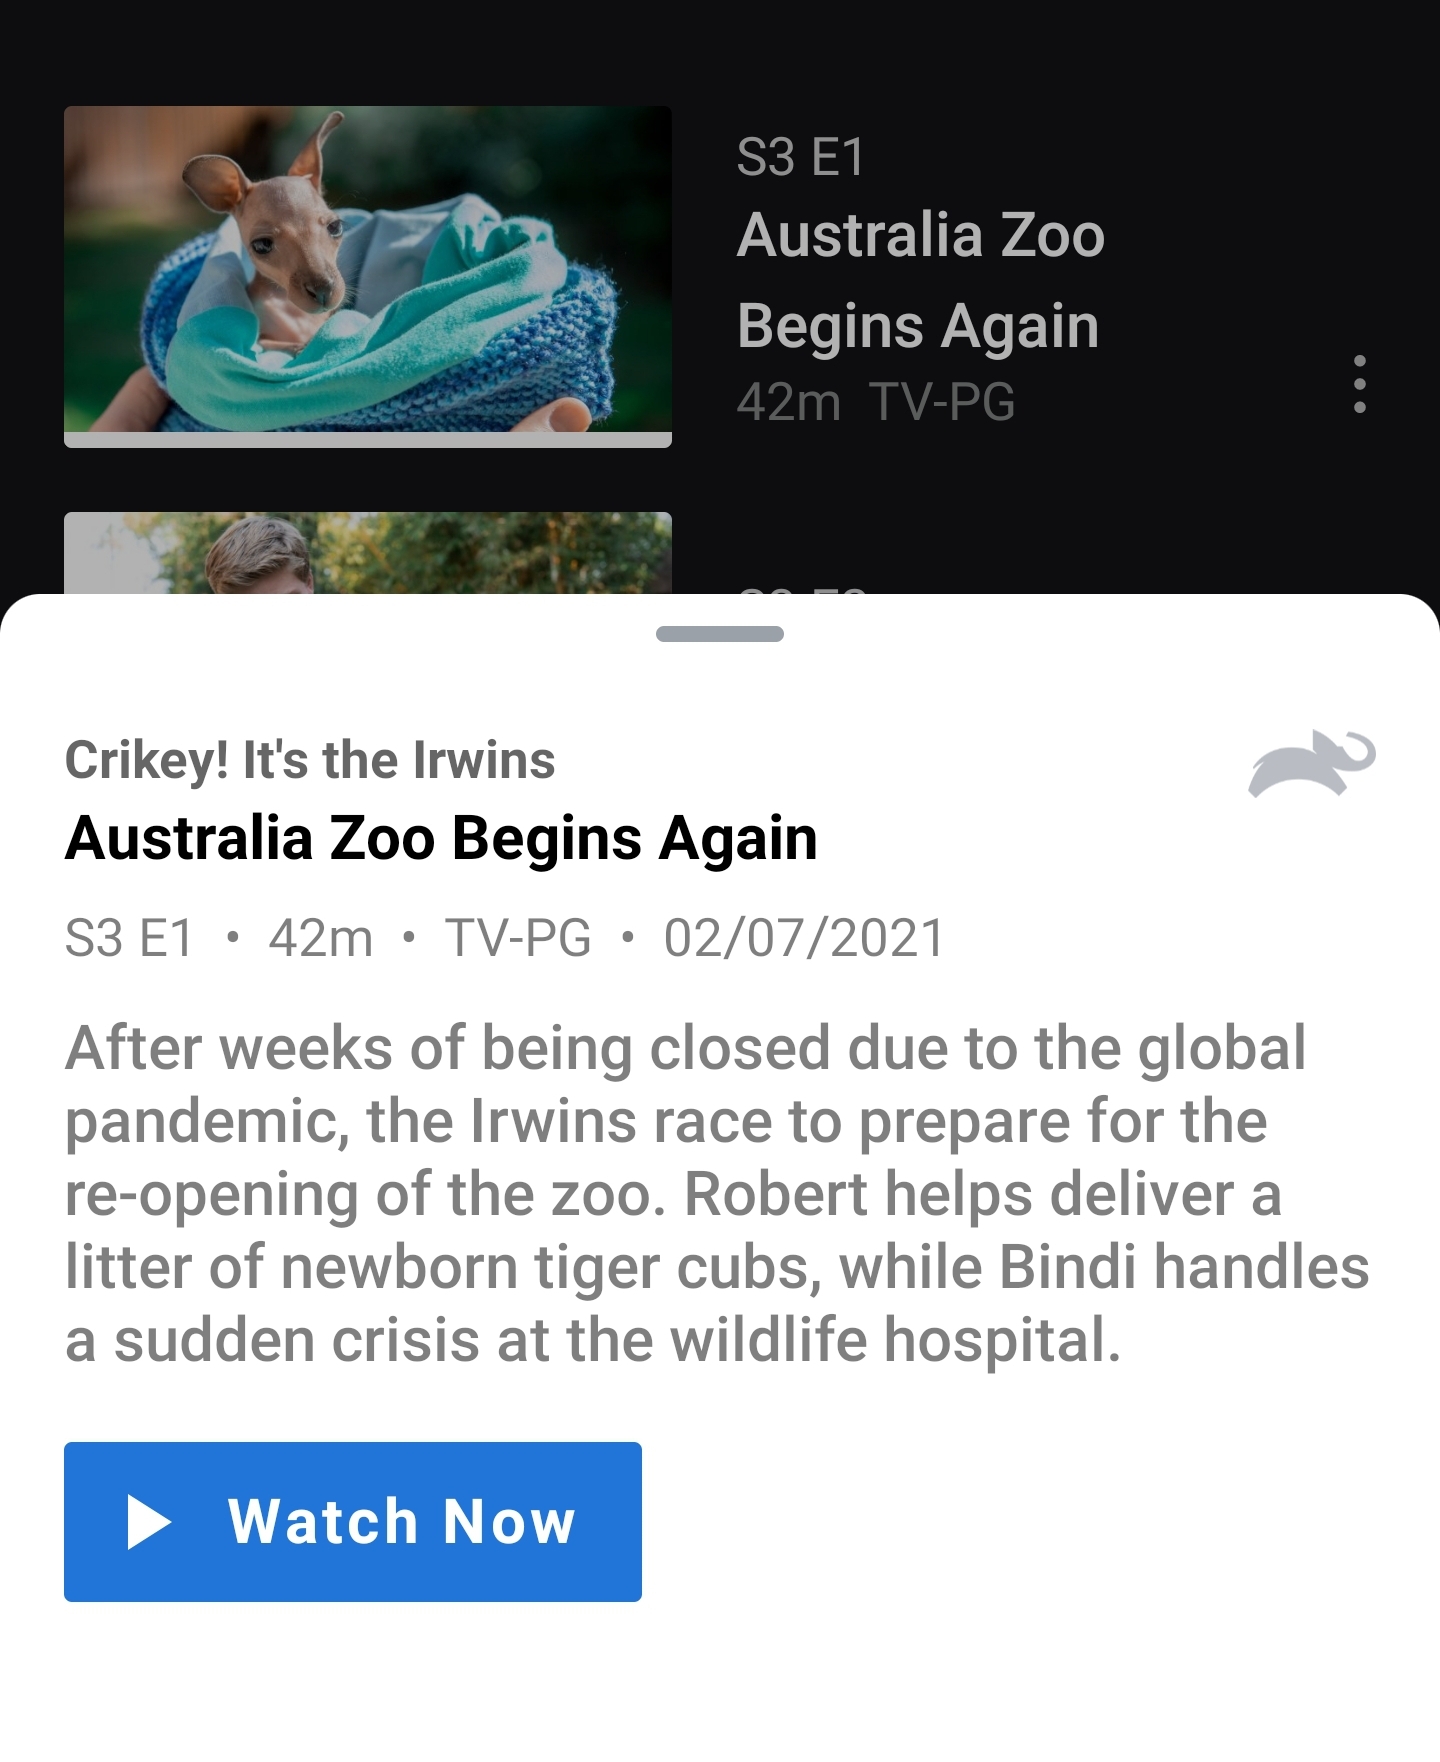The width and height of the screenshot is (1440, 1762).
Task: Select the 'Australia Zoo Begins Again' list title
Action: tap(920, 281)
